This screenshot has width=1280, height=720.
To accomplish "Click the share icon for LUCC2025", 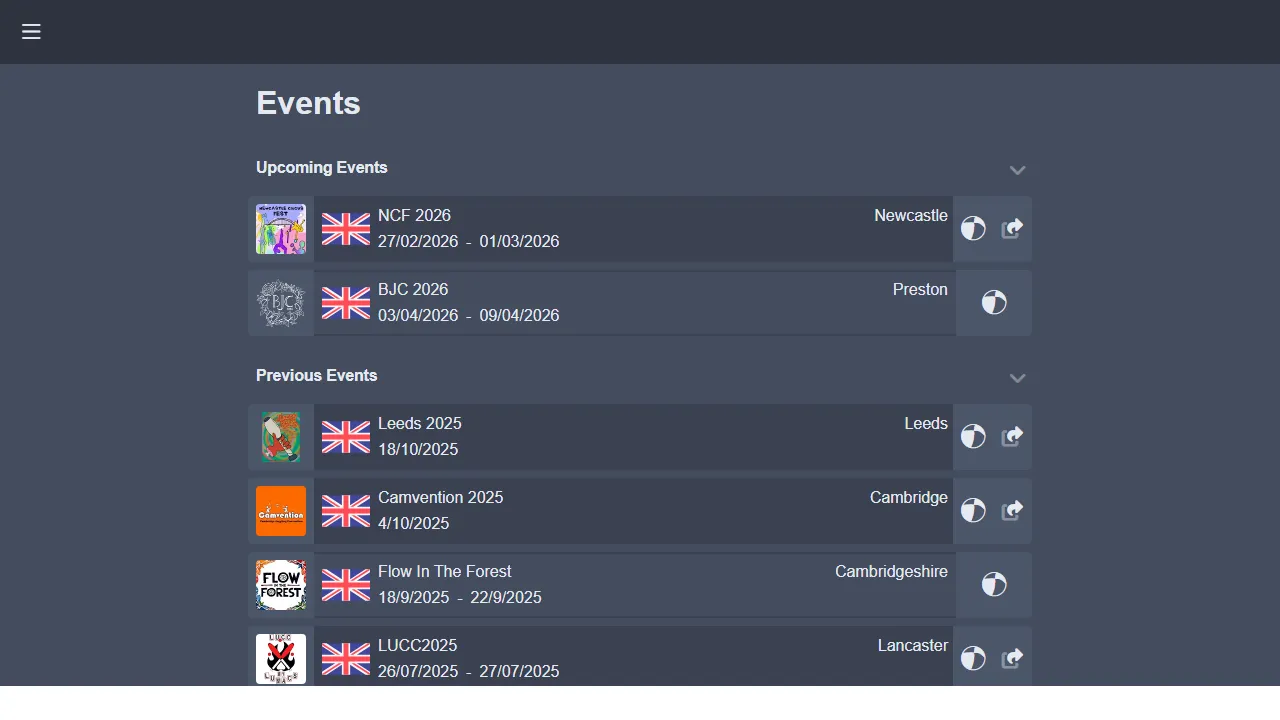I will [1012, 658].
